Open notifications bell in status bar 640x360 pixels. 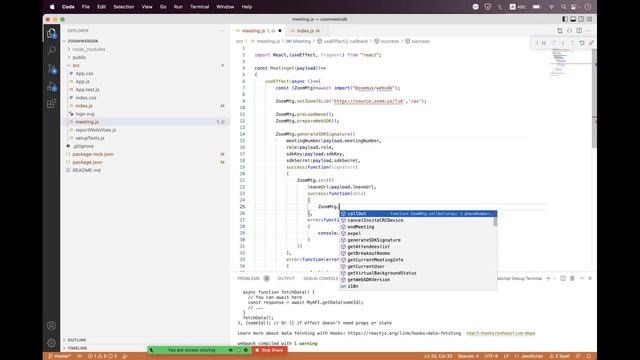point(589,356)
